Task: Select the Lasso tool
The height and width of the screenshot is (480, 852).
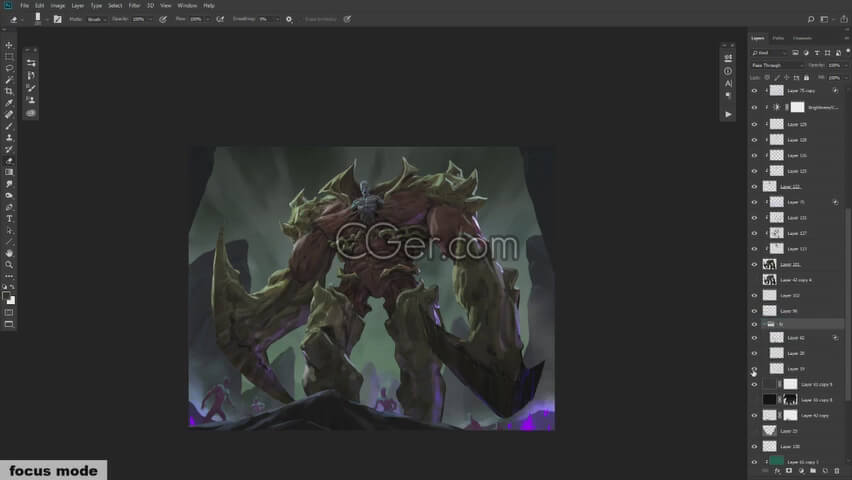Action: [9, 68]
